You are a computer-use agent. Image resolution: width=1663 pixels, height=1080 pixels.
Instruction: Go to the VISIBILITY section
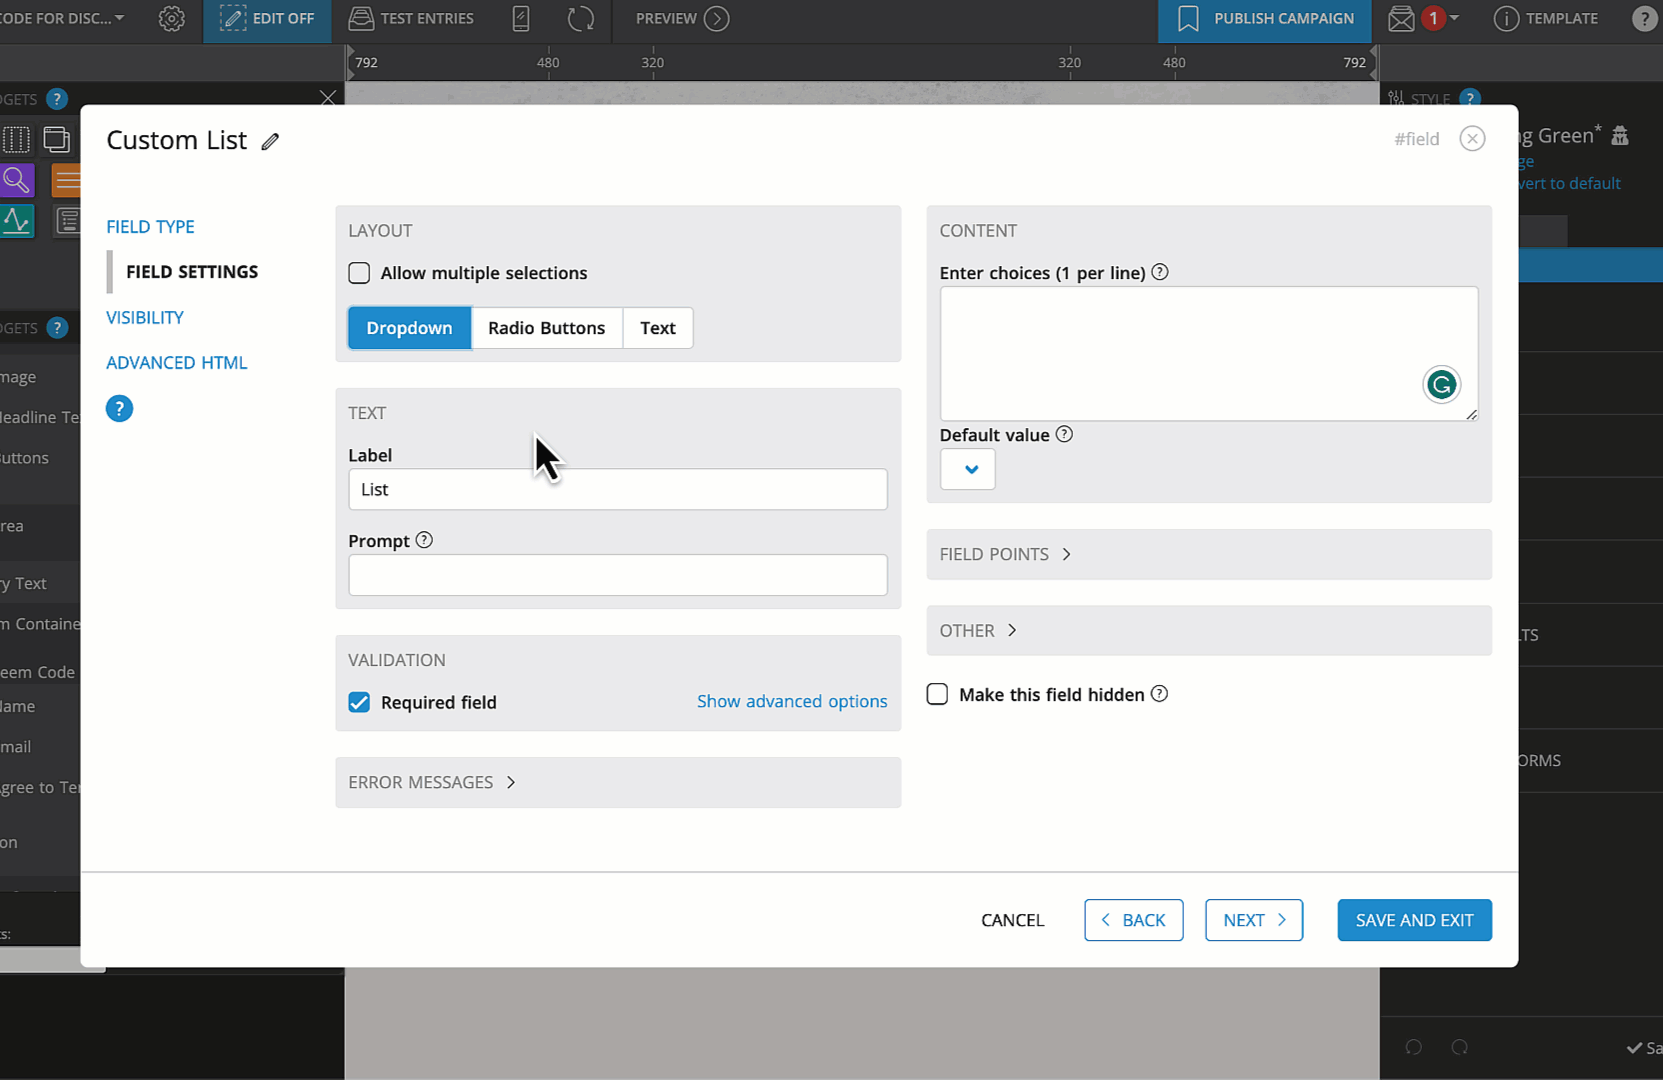(x=144, y=317)
